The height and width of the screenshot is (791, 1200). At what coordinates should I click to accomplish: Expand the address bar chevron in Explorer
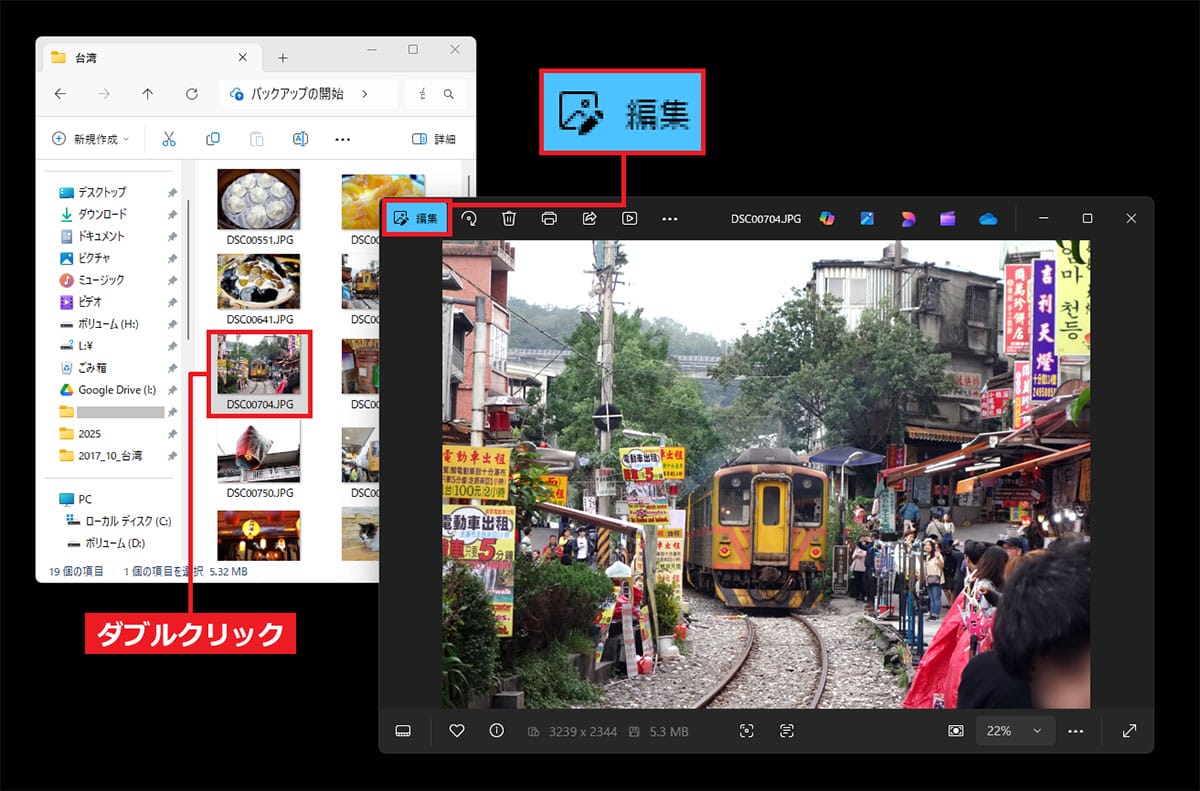coord(364,94)
